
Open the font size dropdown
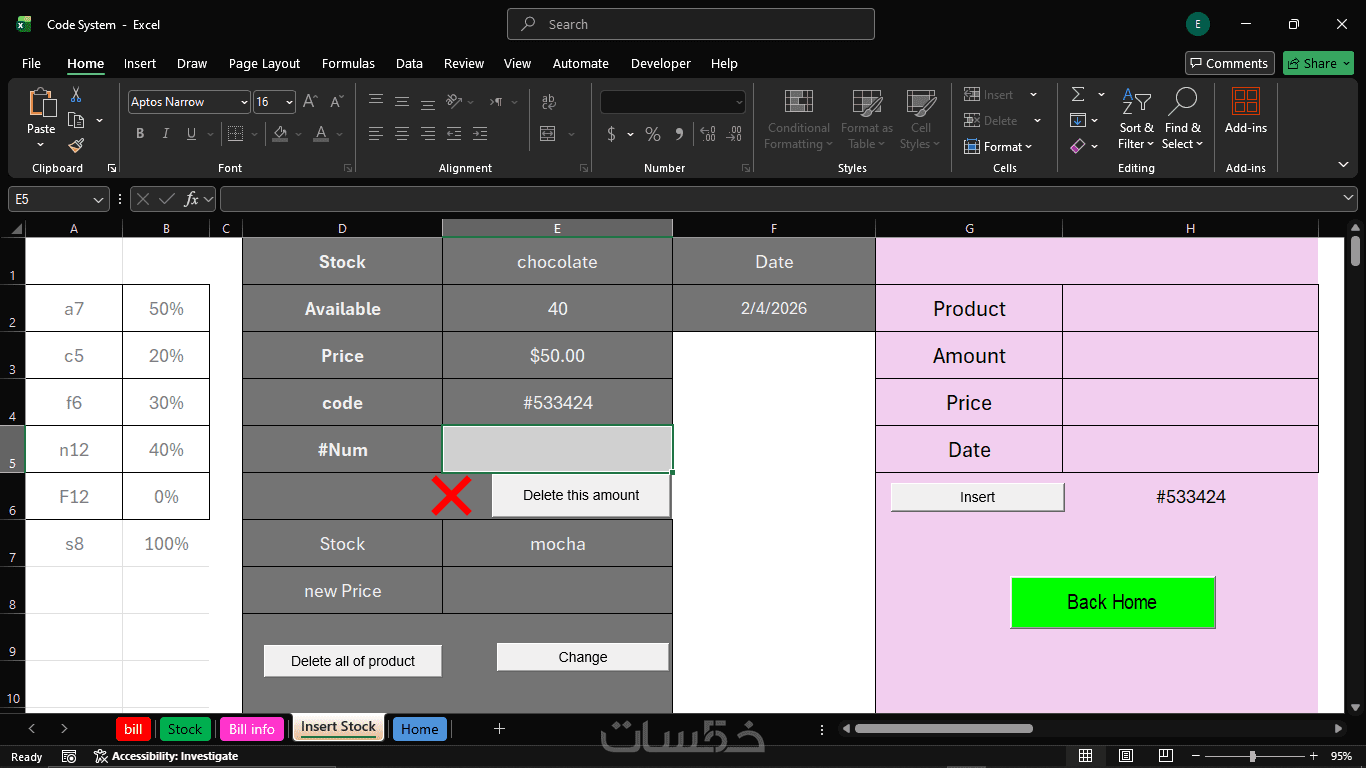[290, 102]
